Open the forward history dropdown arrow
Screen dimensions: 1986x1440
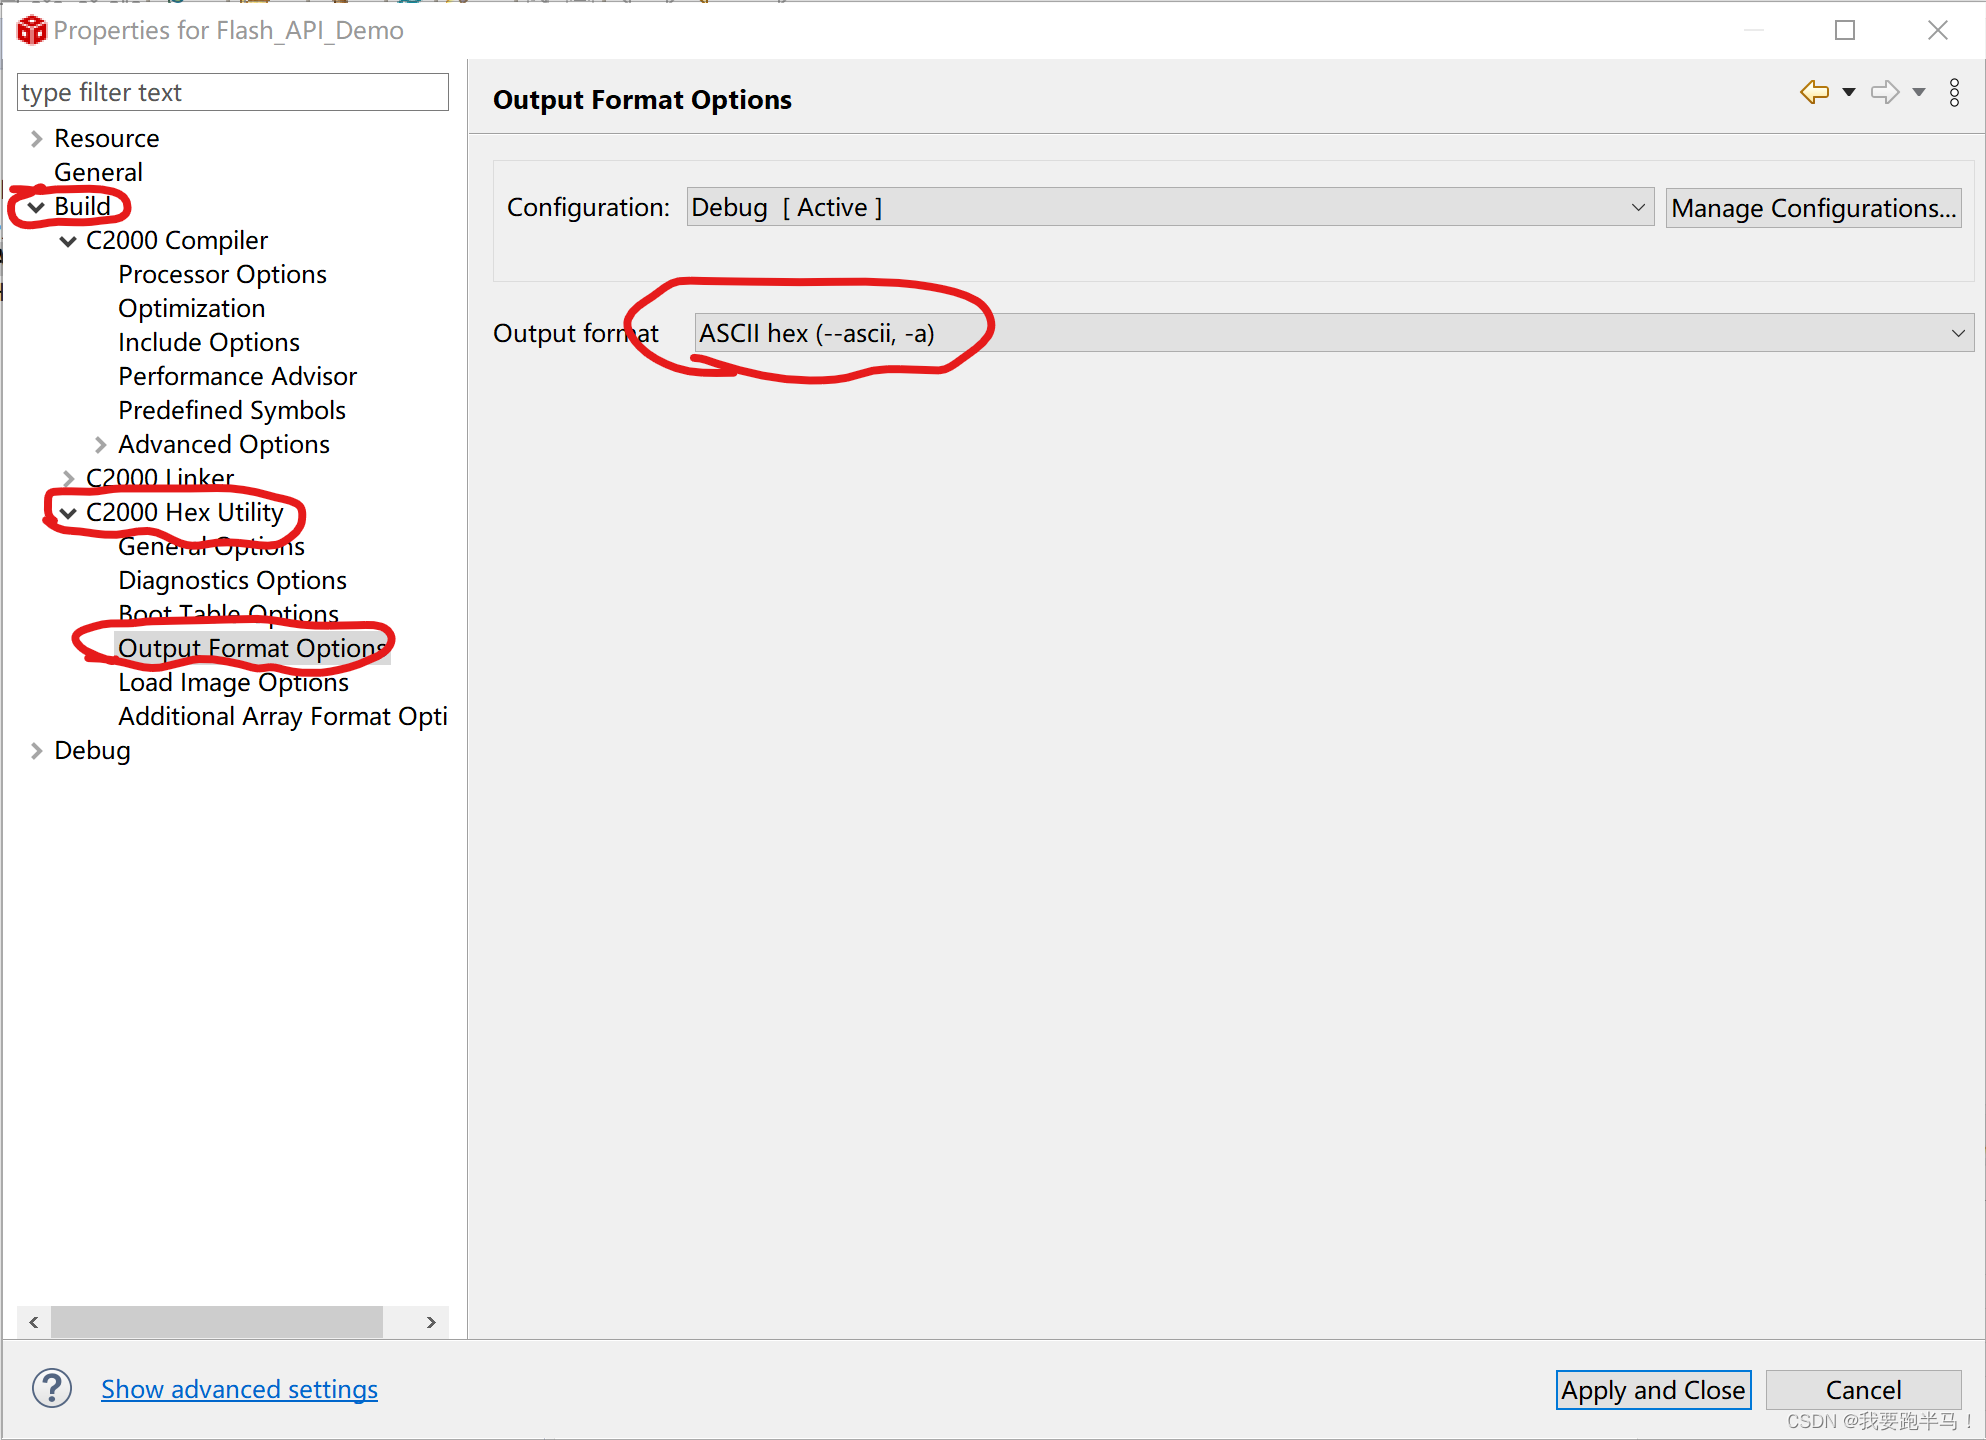coord(1919,93)
